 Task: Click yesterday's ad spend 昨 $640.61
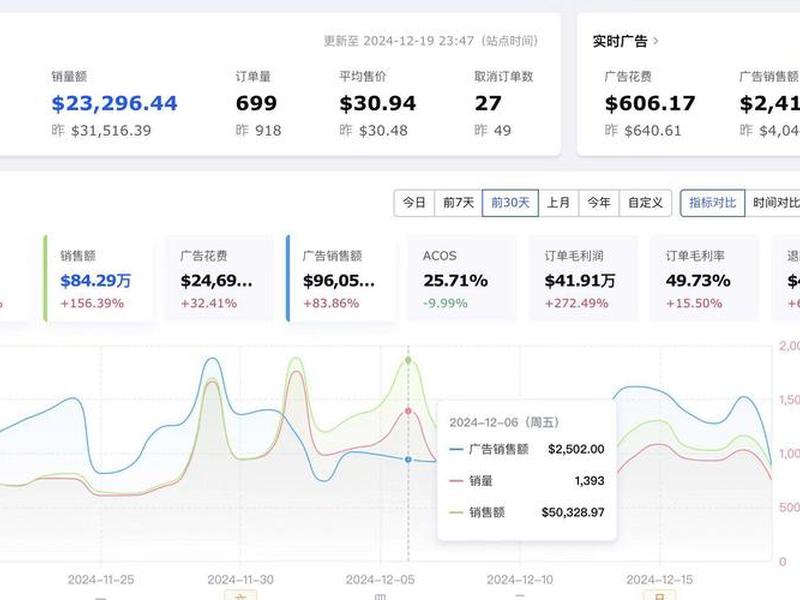[x=643, y=131]
